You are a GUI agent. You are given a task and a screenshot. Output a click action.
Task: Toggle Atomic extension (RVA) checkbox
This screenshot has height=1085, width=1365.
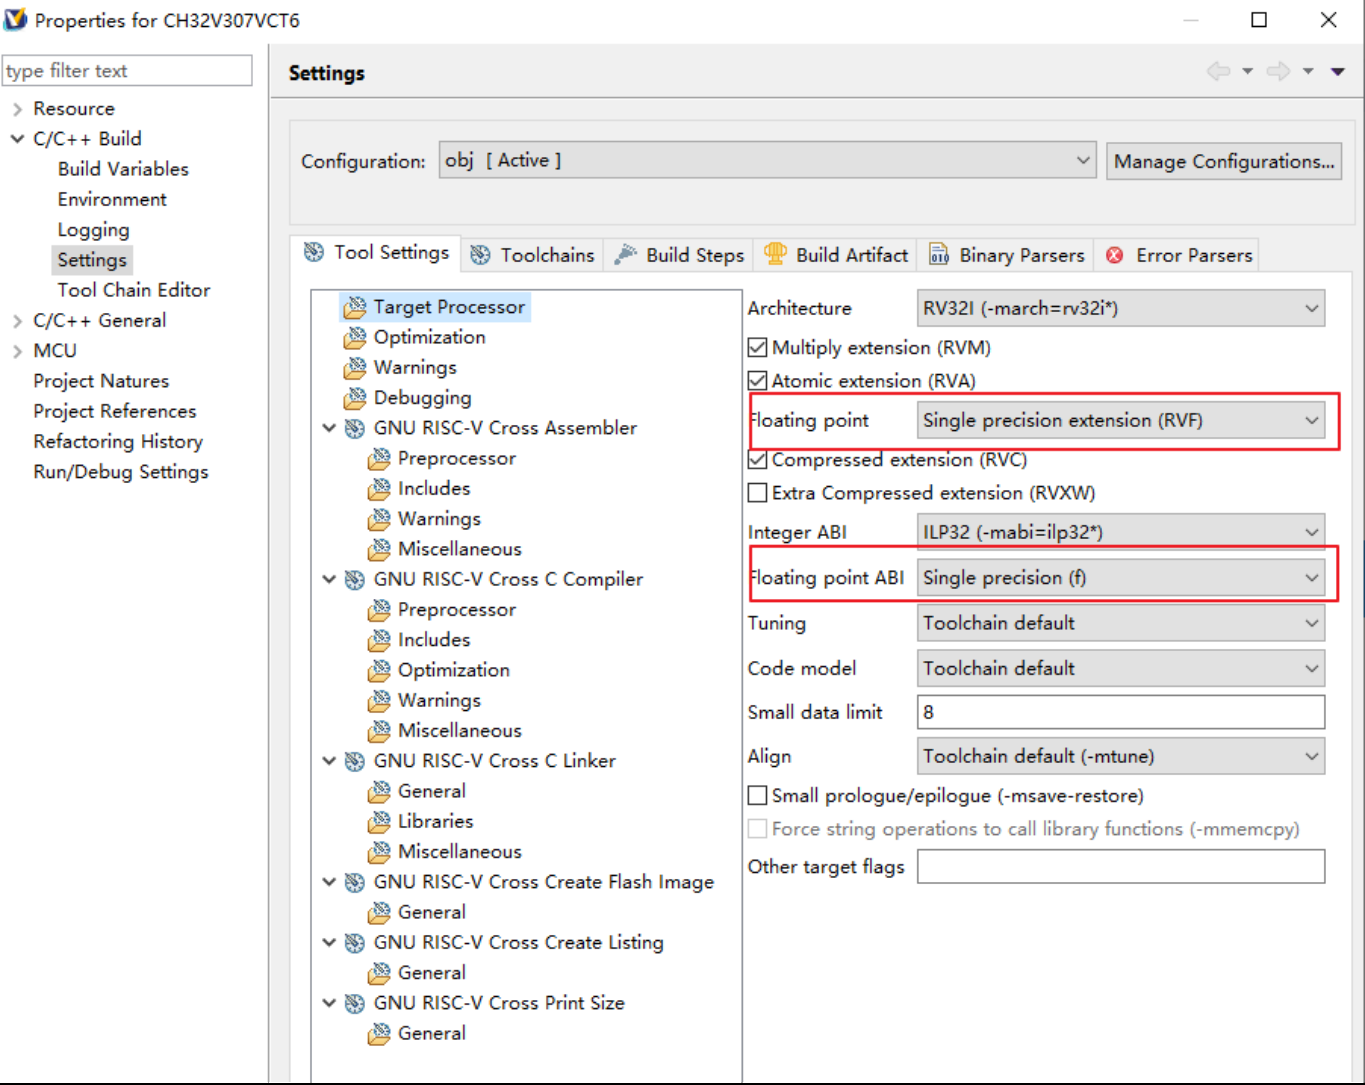click(x=758, y=381)
